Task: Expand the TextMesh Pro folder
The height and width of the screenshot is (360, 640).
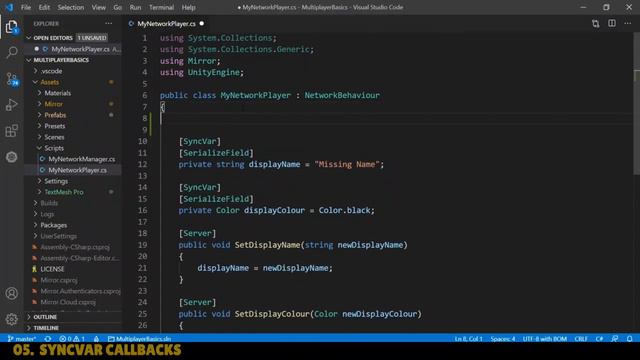Action: 64,192
